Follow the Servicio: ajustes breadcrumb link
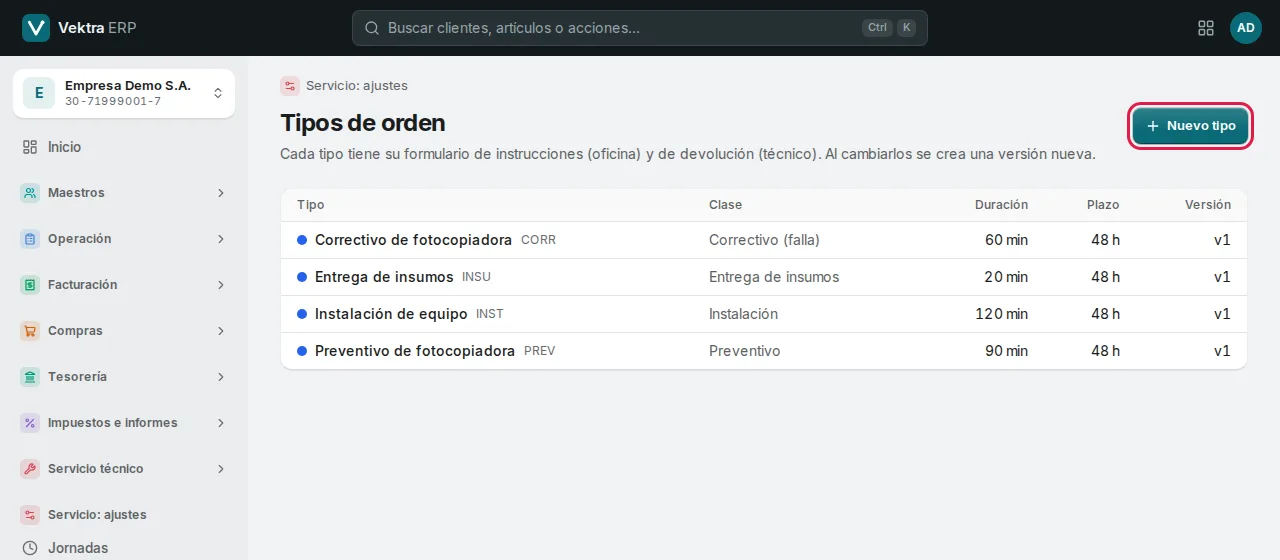 [357, 86]
